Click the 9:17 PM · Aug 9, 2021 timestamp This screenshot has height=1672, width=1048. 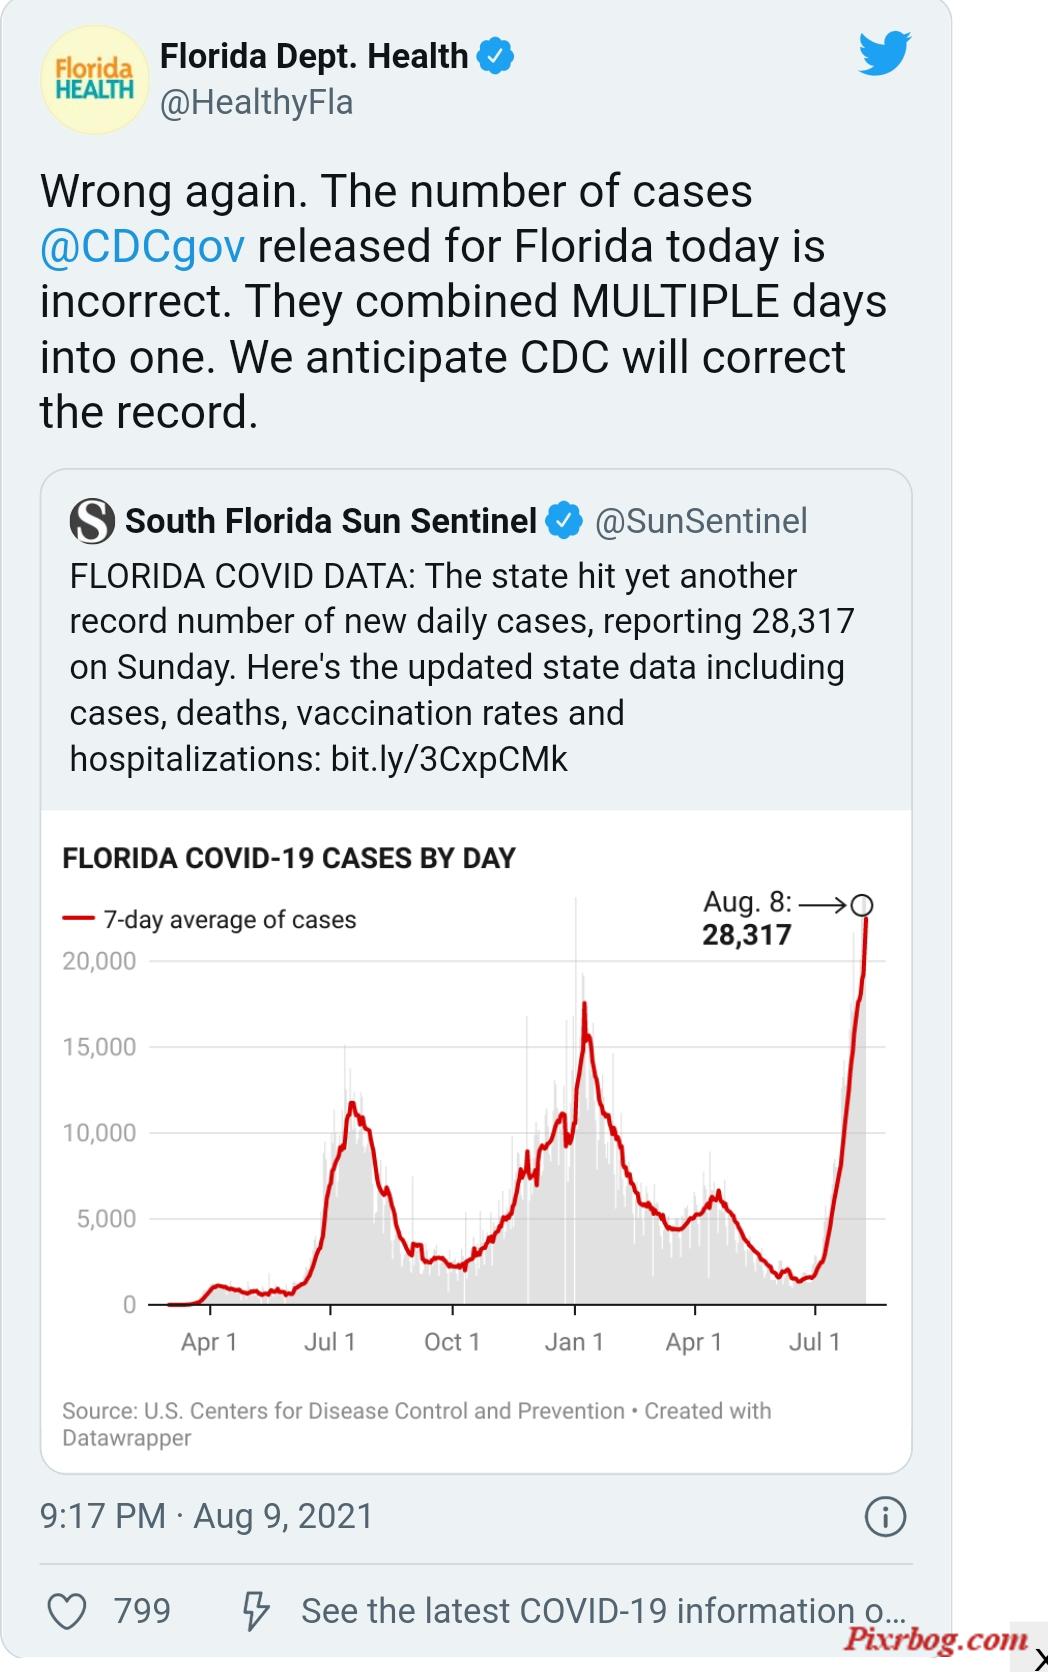coord(206,1516)
